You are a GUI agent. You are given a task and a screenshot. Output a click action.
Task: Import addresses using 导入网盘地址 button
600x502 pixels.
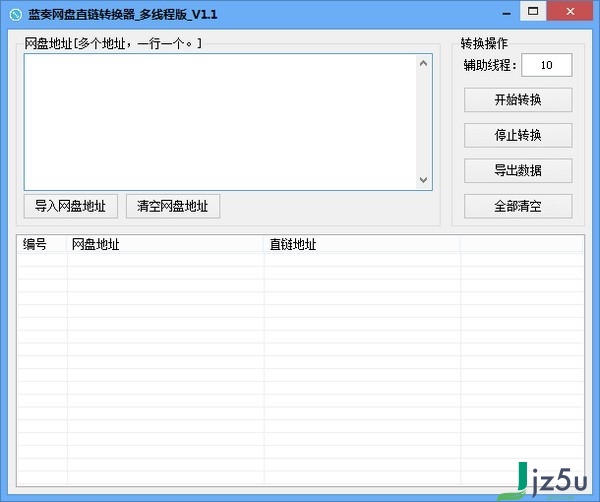click(x=70, y=206)
